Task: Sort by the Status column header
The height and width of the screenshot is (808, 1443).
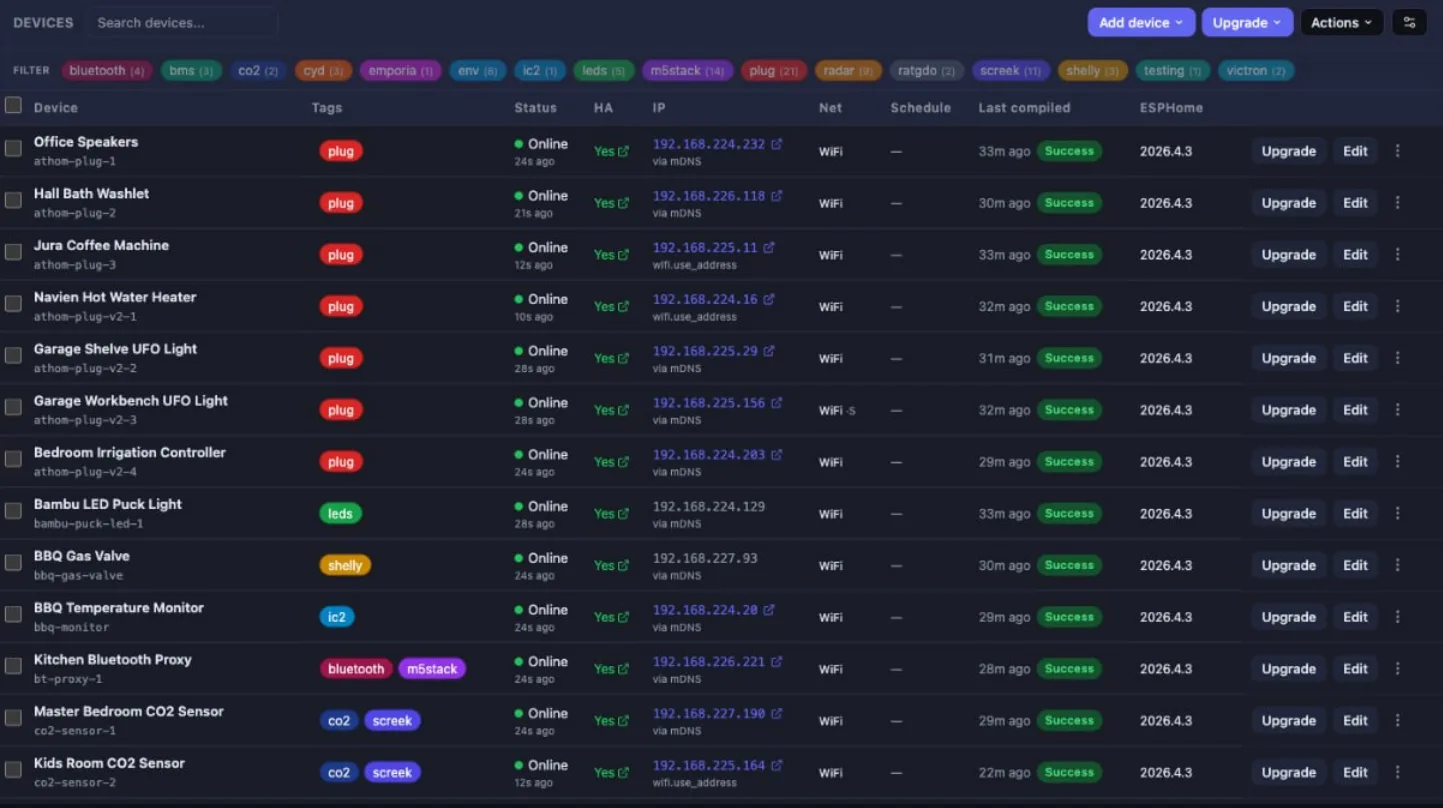Action: coord(535,108)
